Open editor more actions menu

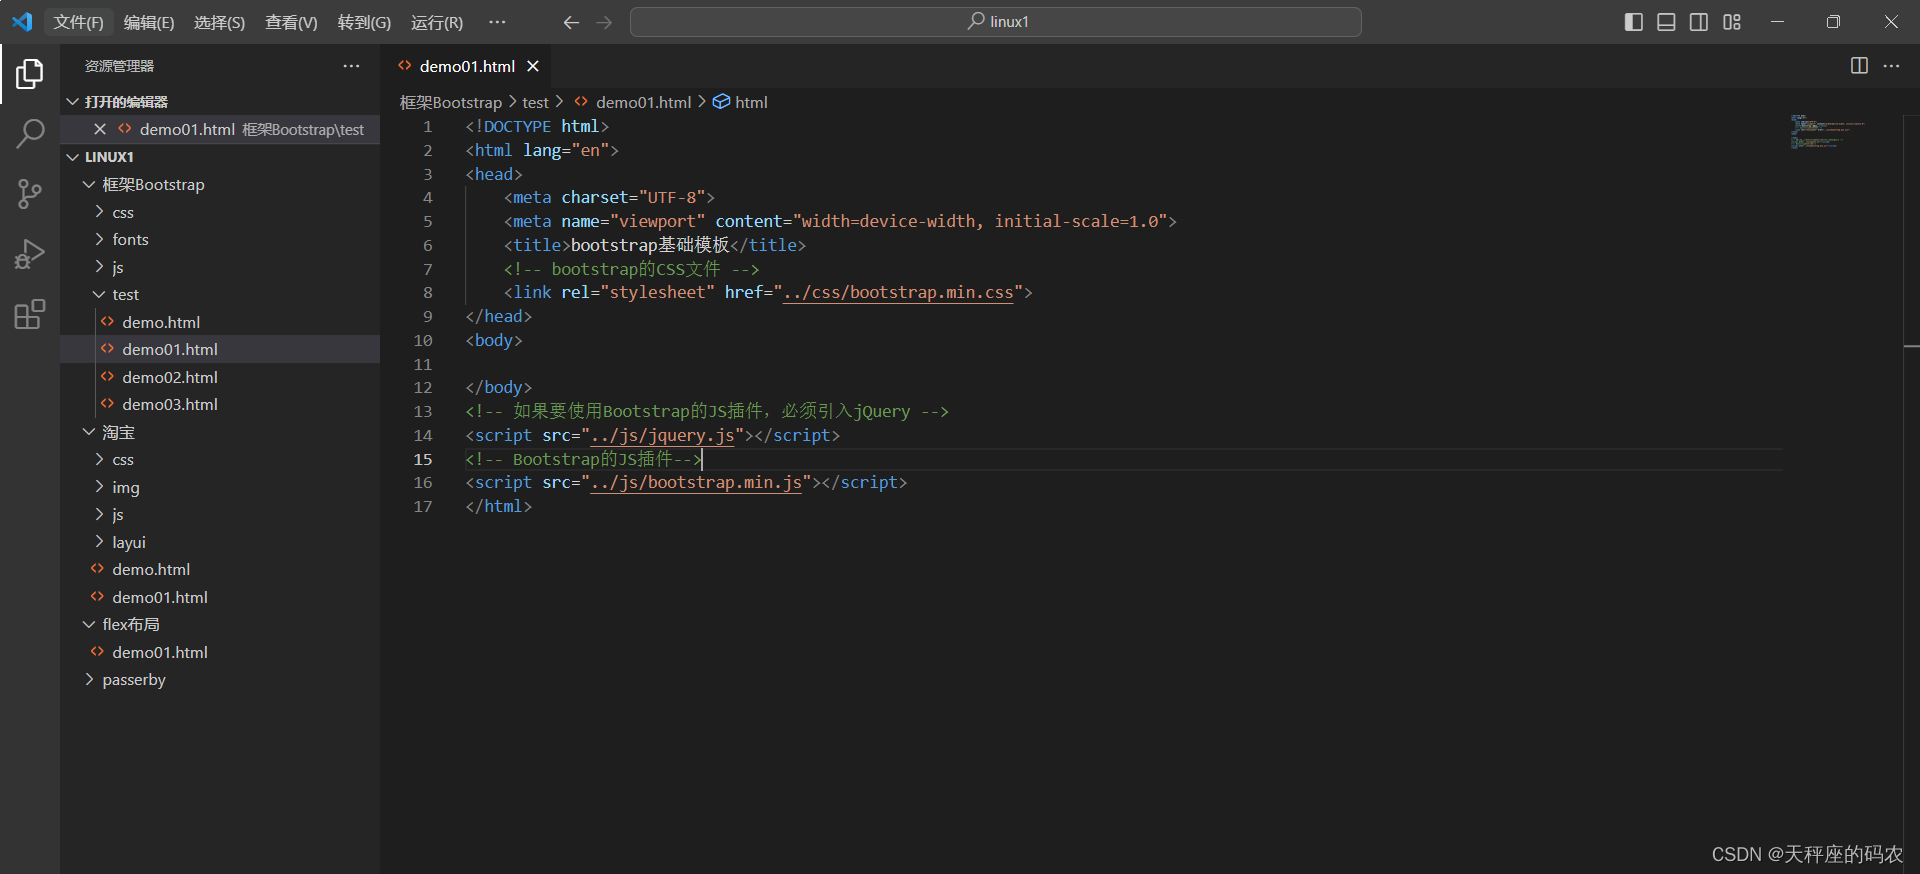[x=1891, y=65]
